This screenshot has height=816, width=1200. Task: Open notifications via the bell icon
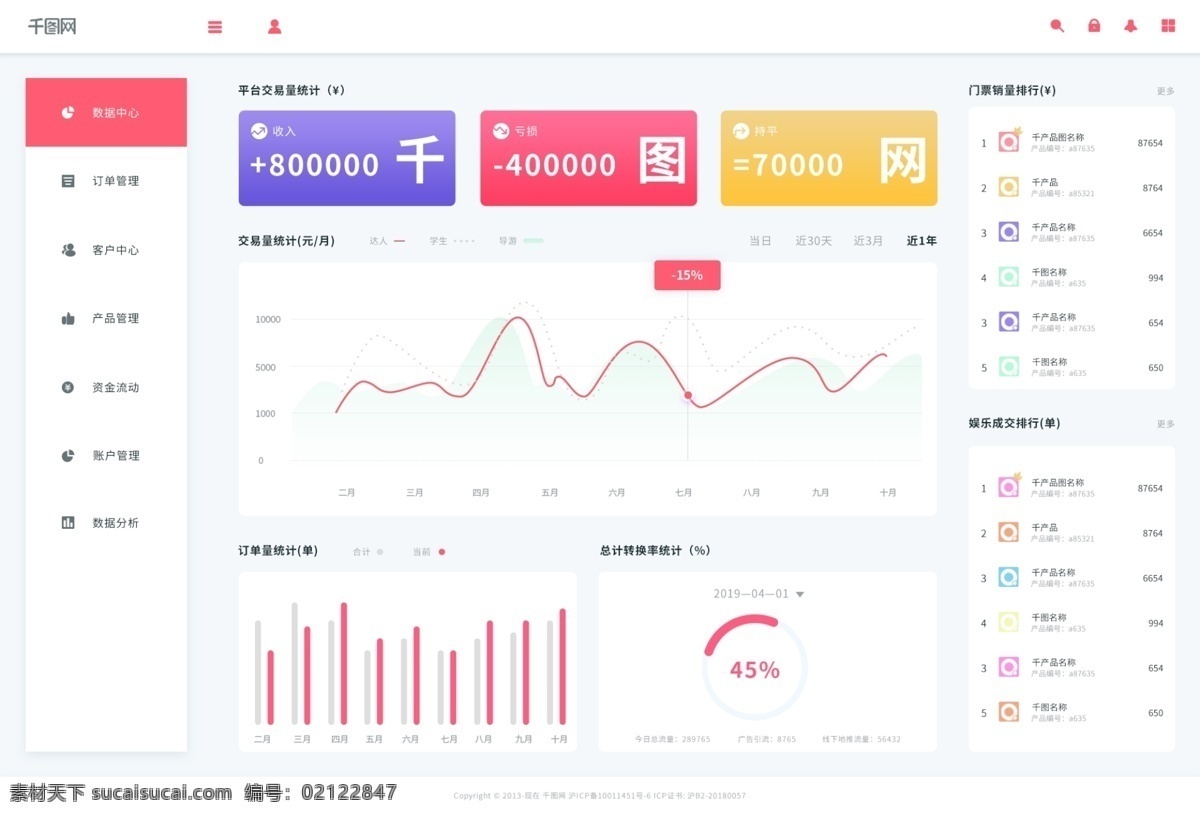pos(1131,26)
